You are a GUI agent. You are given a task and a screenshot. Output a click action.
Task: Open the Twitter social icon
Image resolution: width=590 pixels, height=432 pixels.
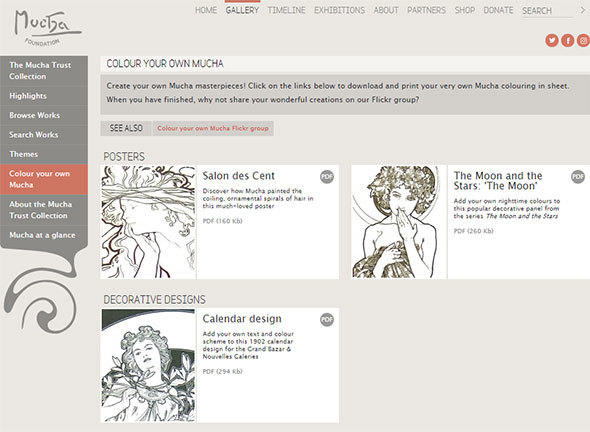pyautogui.click(x=552, y=40)
